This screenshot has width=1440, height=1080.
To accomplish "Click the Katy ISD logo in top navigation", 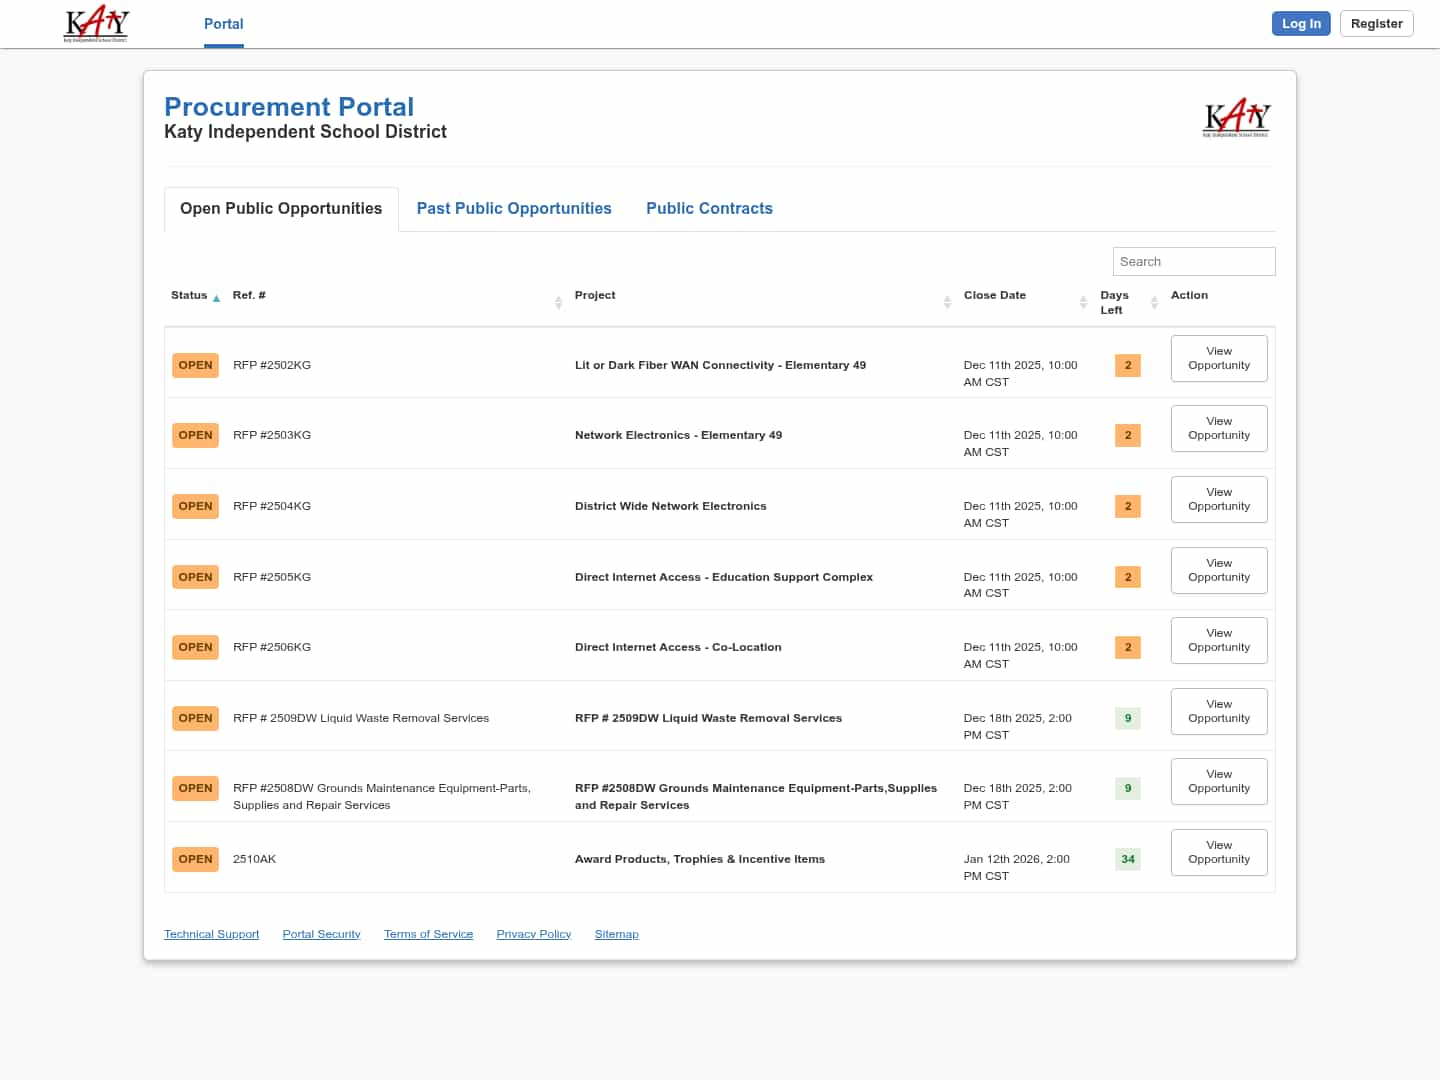I will [96, 23].
